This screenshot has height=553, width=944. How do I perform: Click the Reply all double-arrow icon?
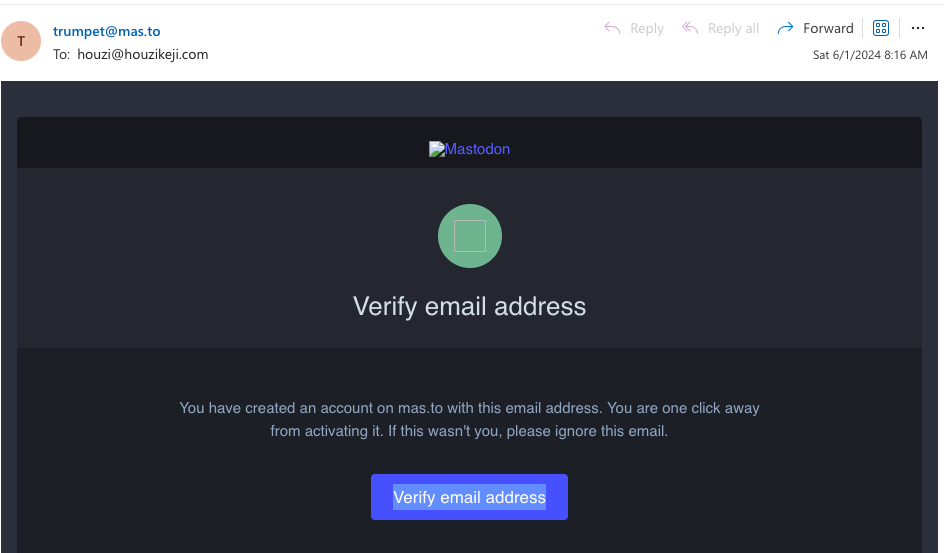coord(689,28)
